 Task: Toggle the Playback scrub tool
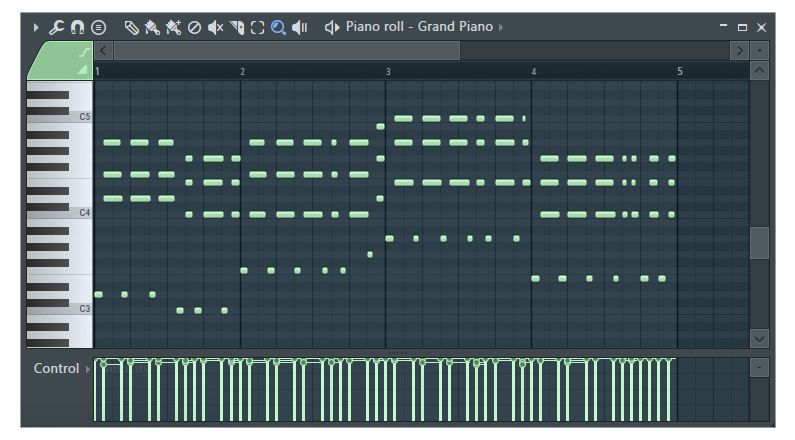[300, 27]
